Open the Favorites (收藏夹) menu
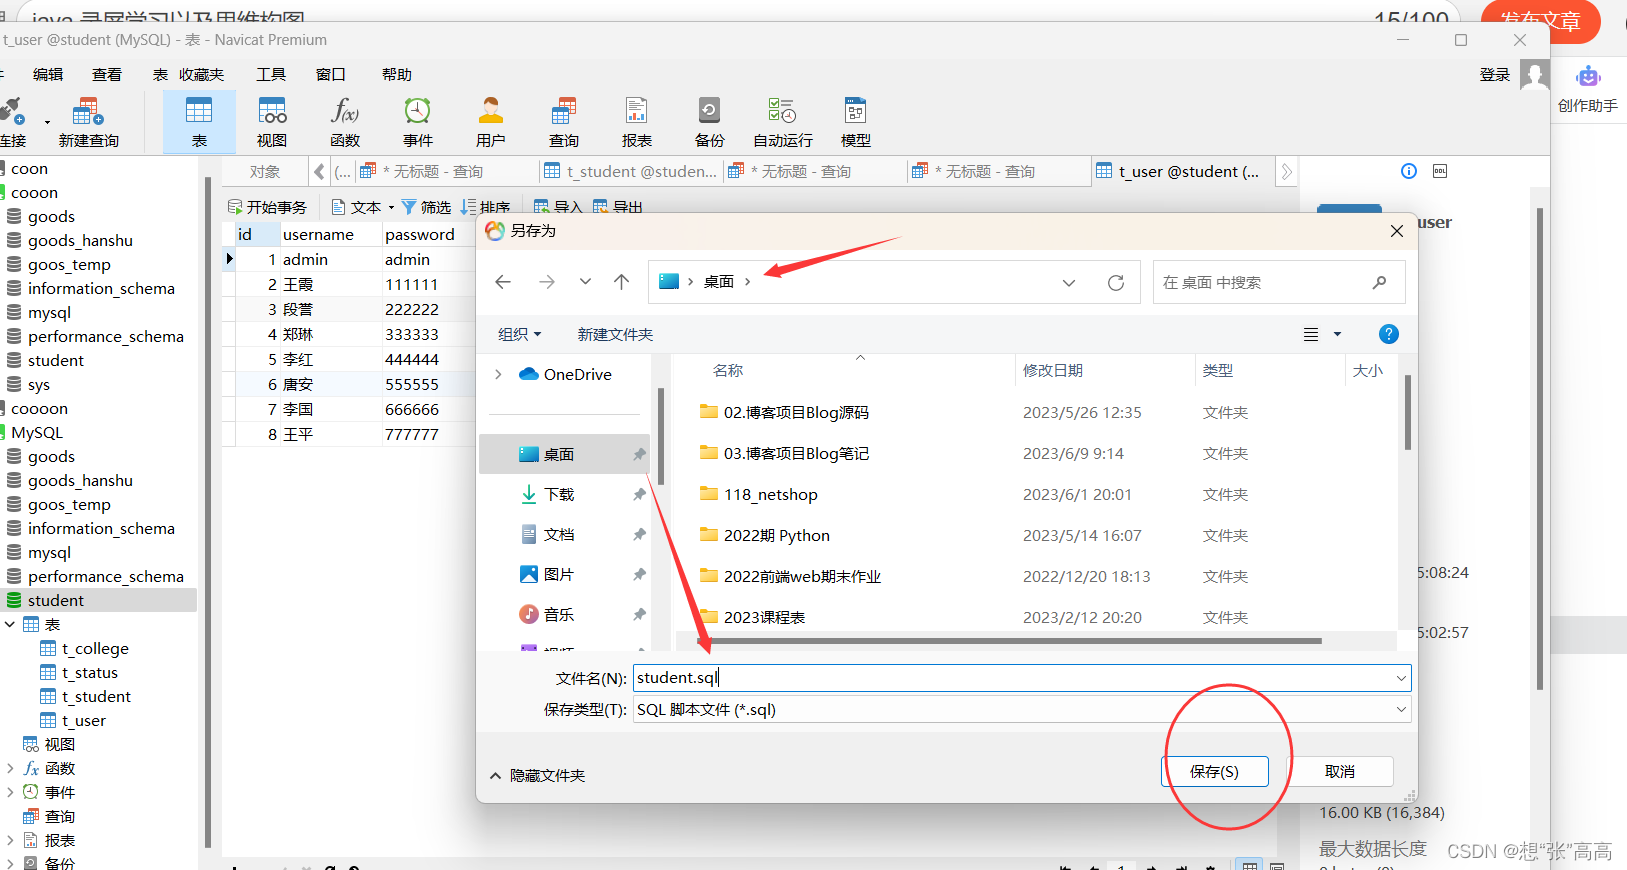1627x870 pixels. [x=202, y=75]
